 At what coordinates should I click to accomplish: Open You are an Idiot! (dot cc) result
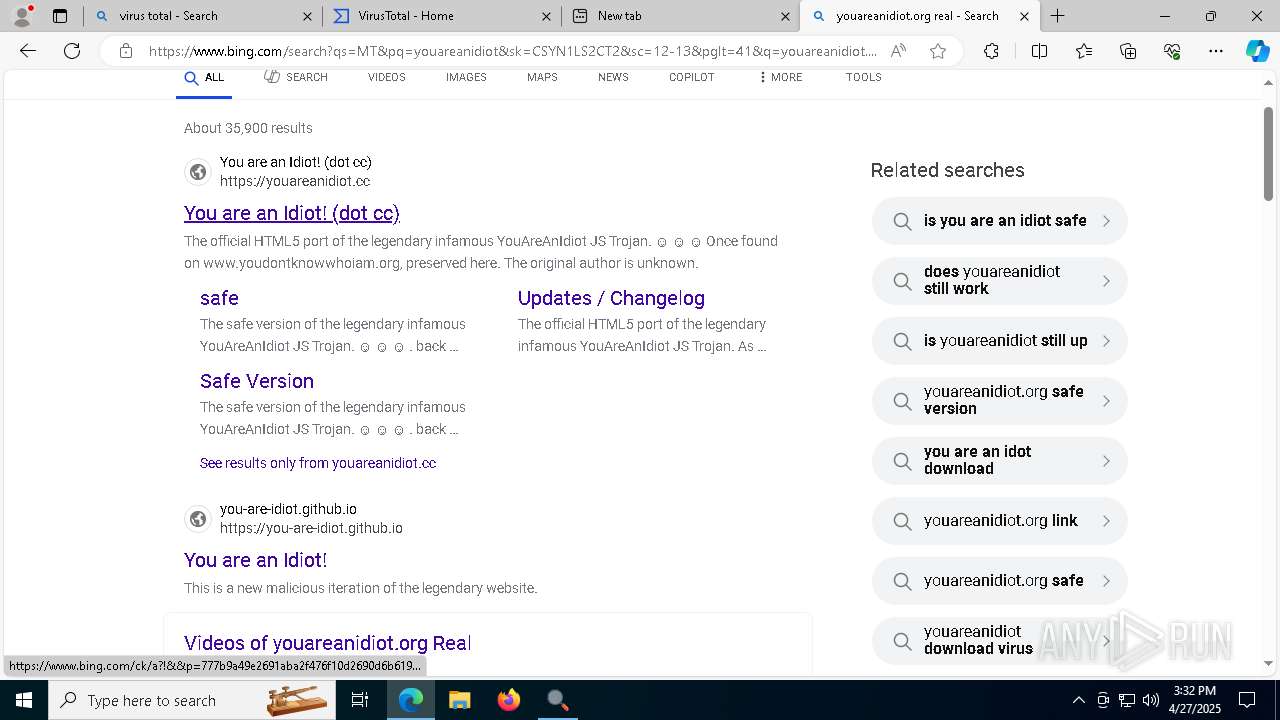pos(292,213)
